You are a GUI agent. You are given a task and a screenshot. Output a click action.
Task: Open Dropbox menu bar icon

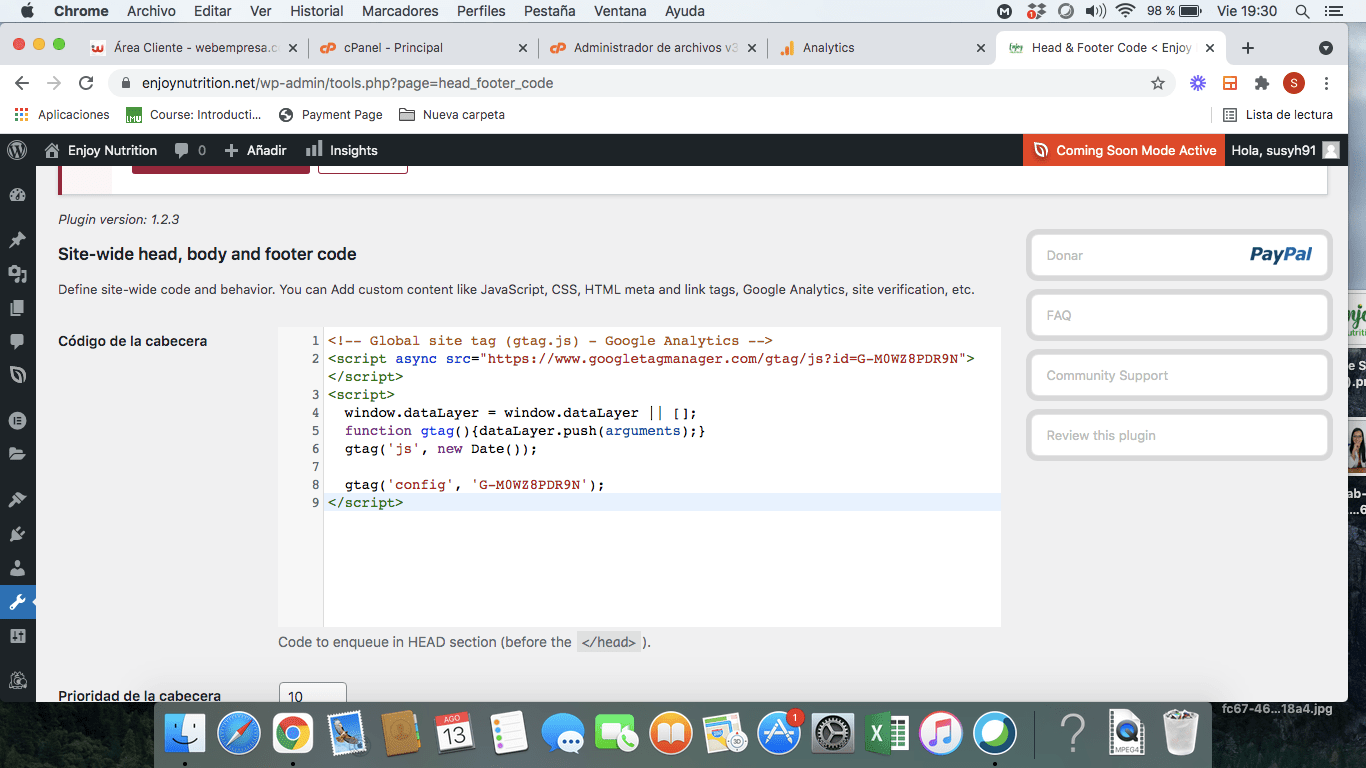(1036, 11)
